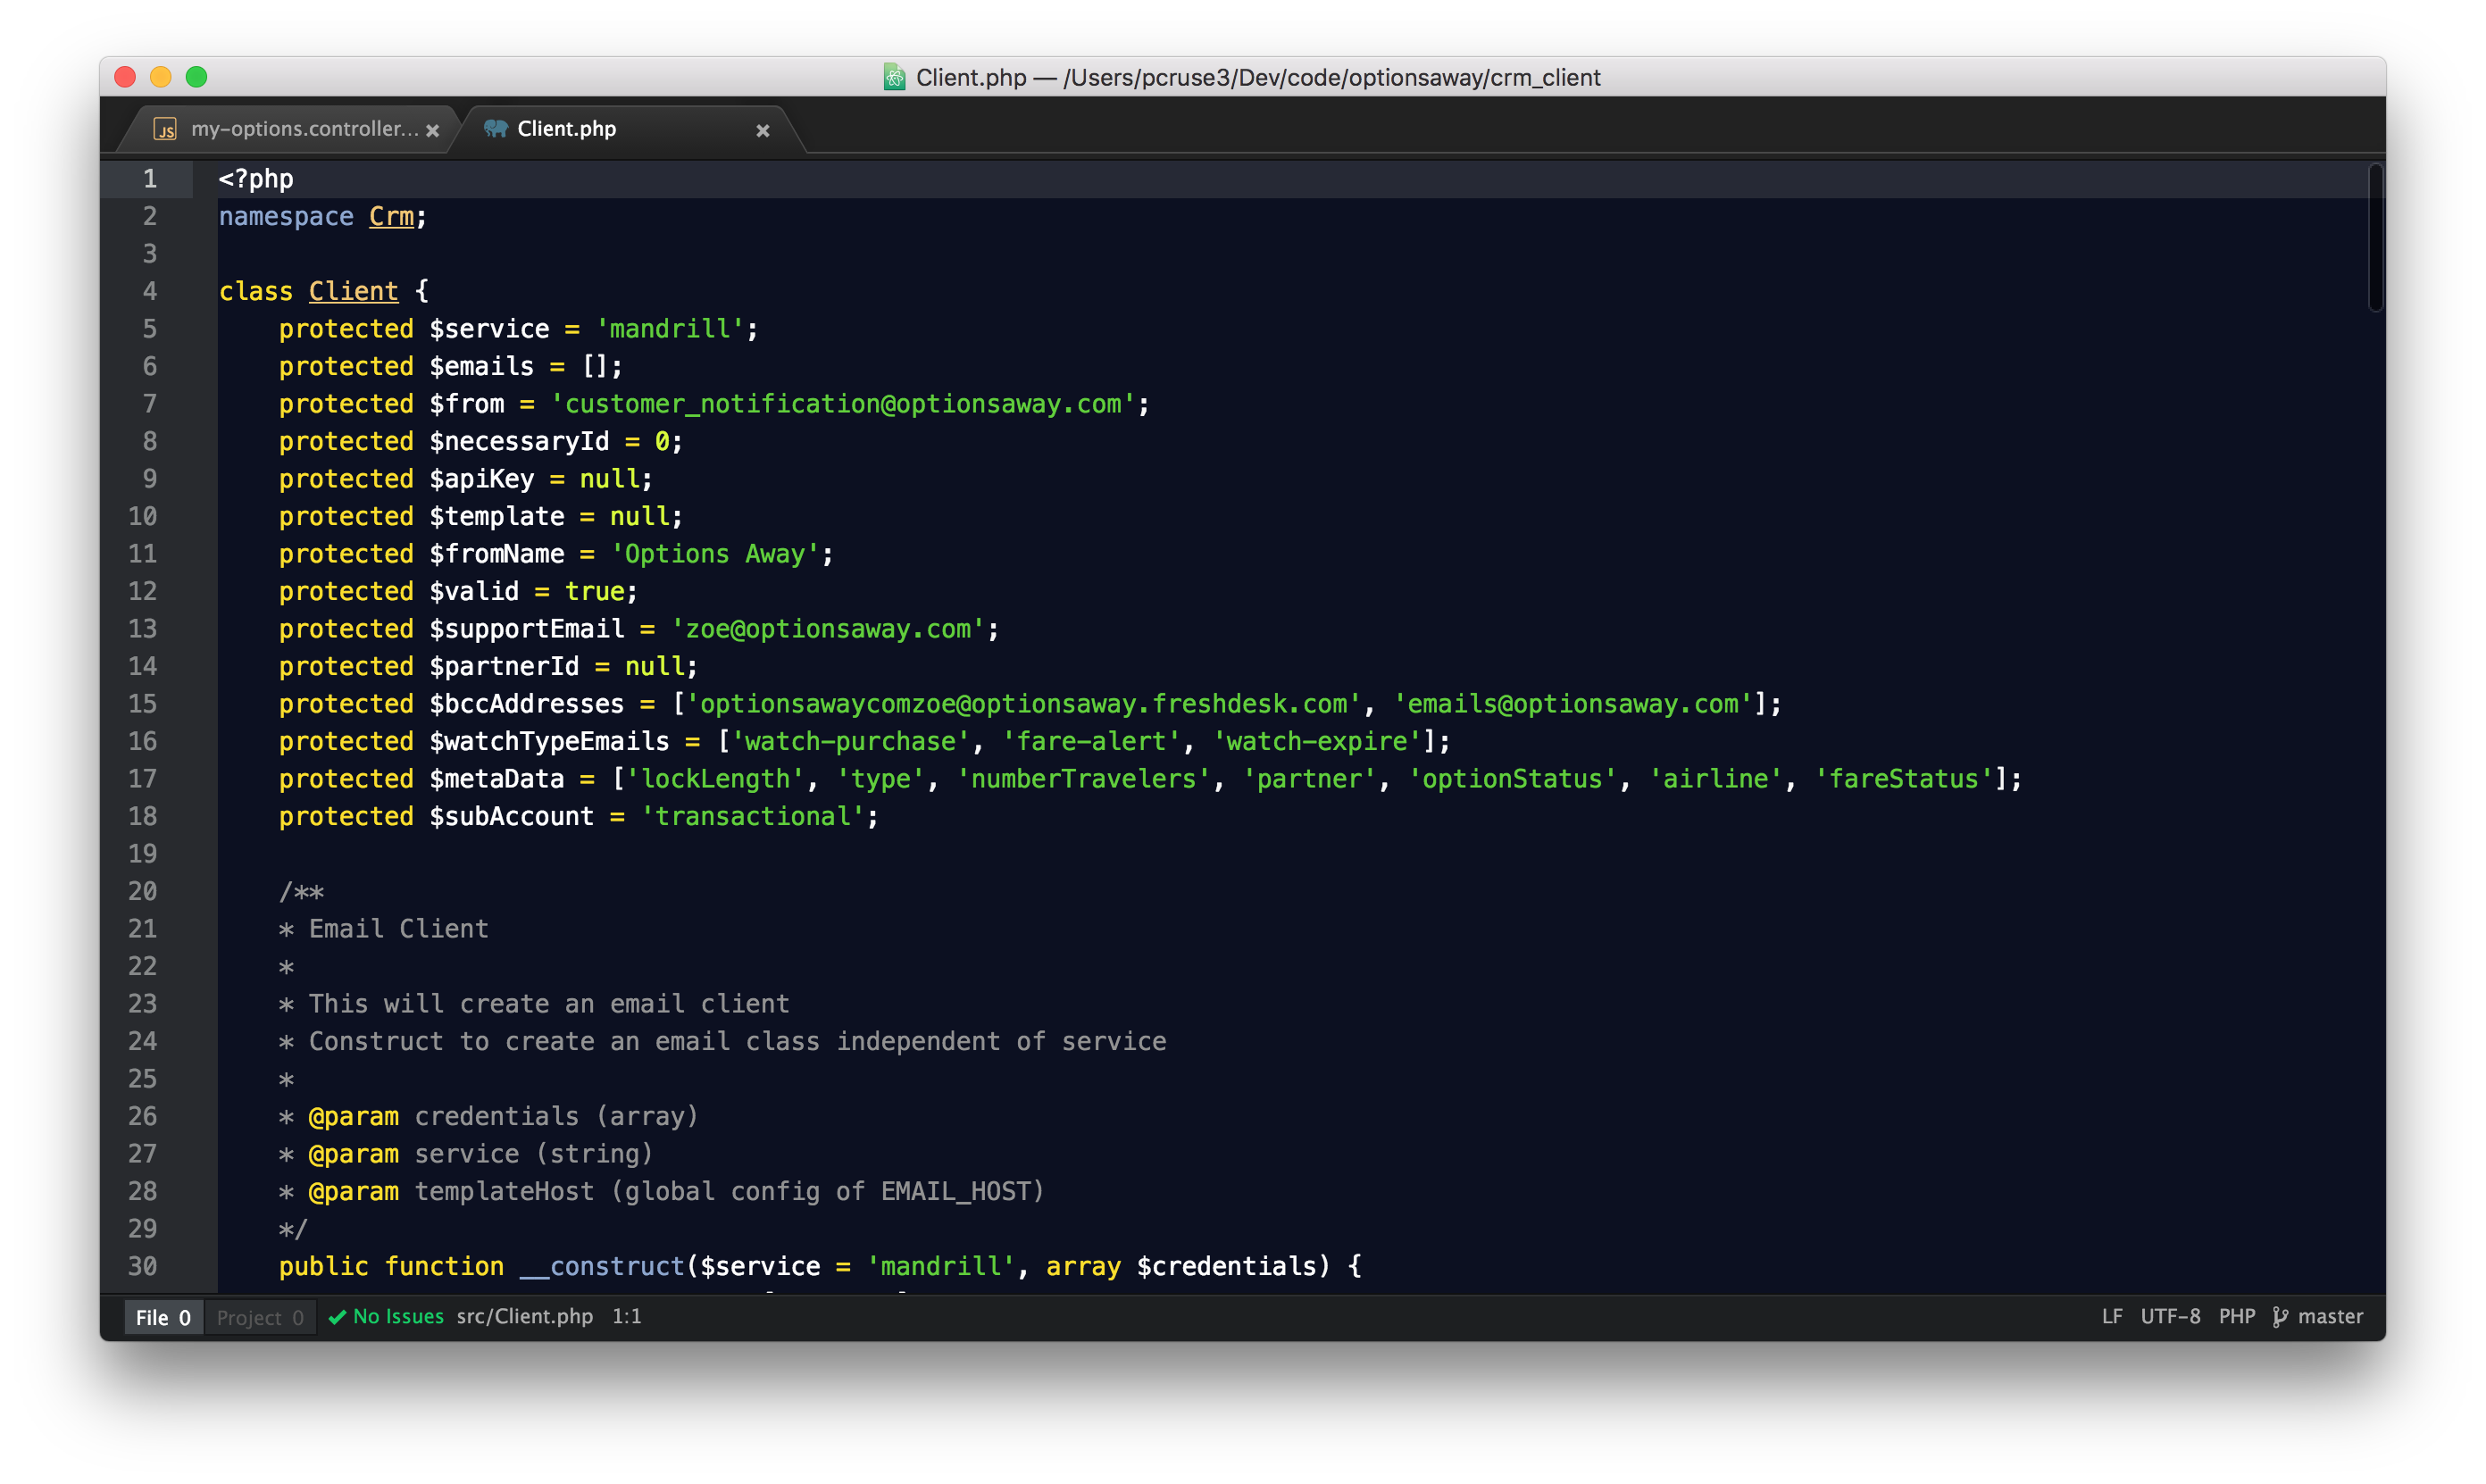Toggle the File 0 linter scope
This screenshot has width=2486, height=1484.
click(163, 1317)
